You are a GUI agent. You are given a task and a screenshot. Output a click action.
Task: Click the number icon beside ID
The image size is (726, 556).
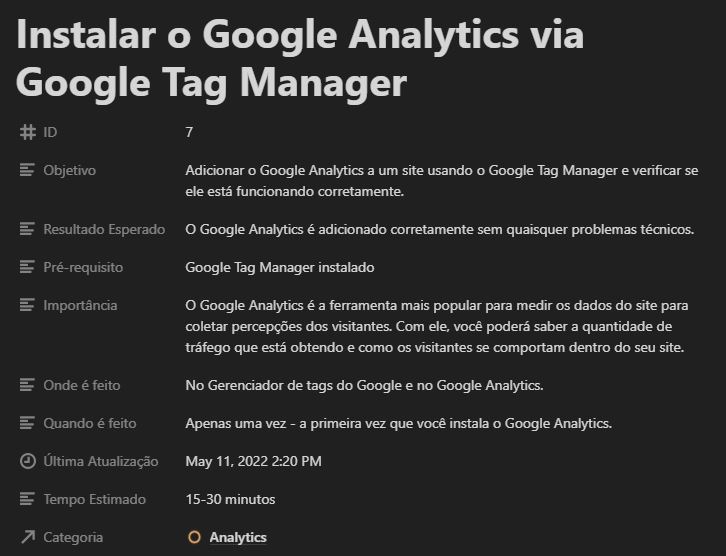27,132
